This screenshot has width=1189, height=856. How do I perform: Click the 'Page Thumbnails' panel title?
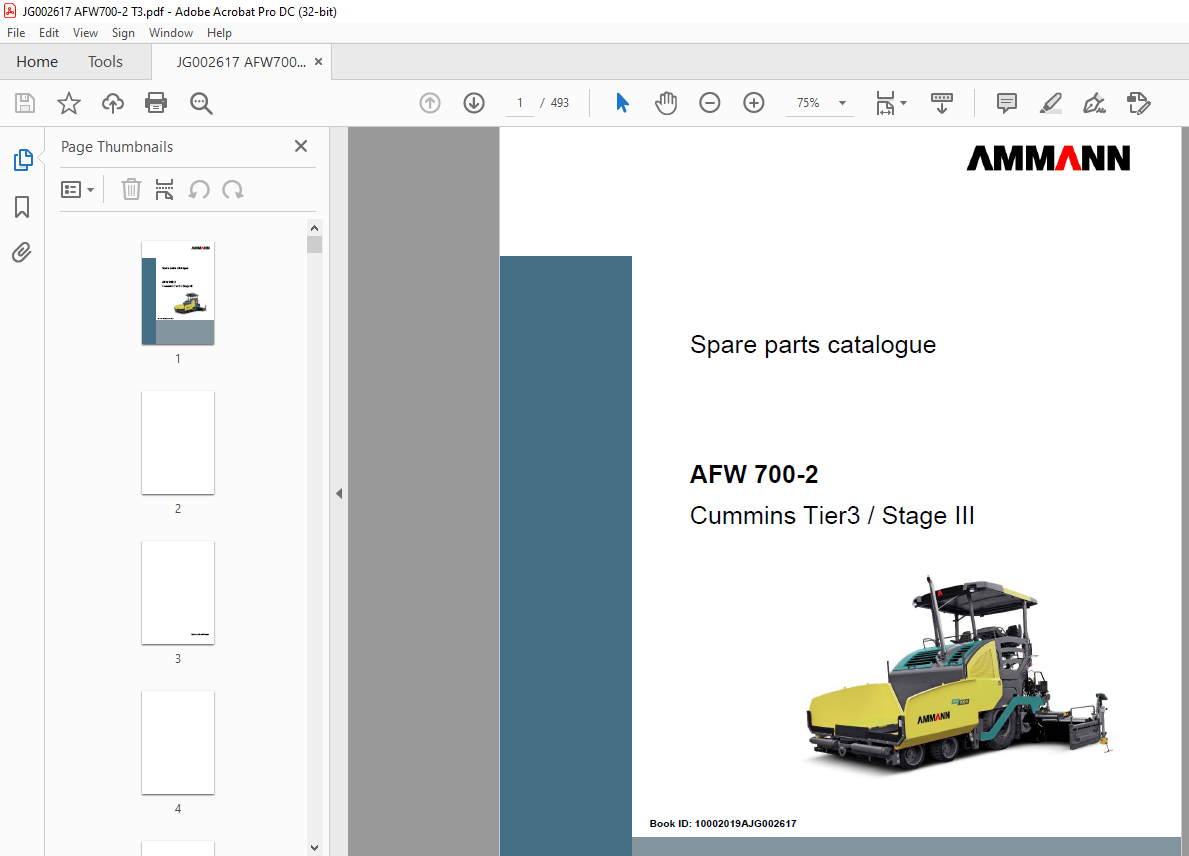(117, 147)
